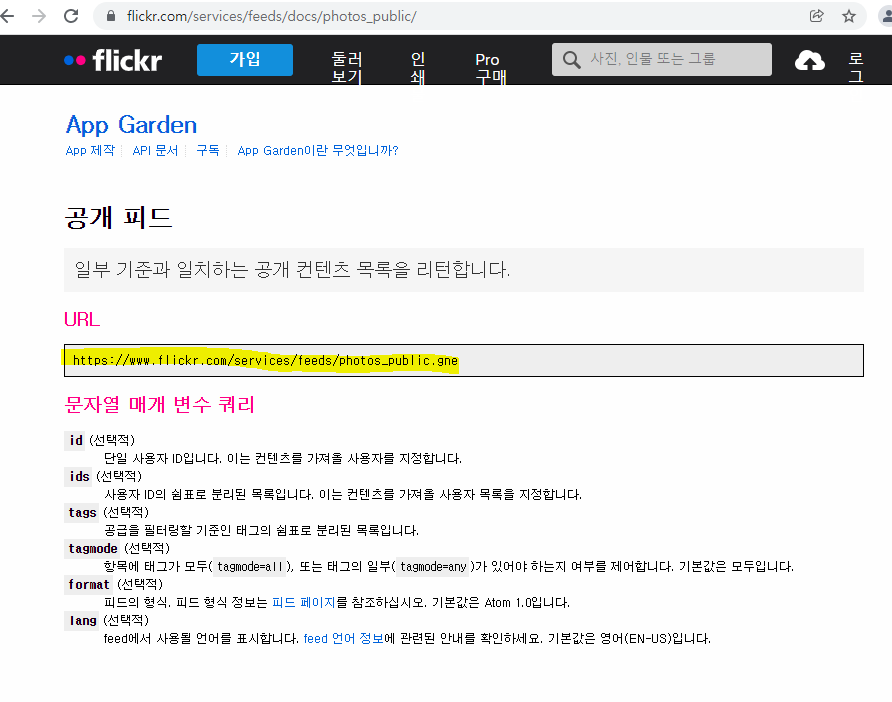Click the padlock site info icon
The height and width of the screenshot is (702, 892).
pyautogui.click(x=111, y=16)
